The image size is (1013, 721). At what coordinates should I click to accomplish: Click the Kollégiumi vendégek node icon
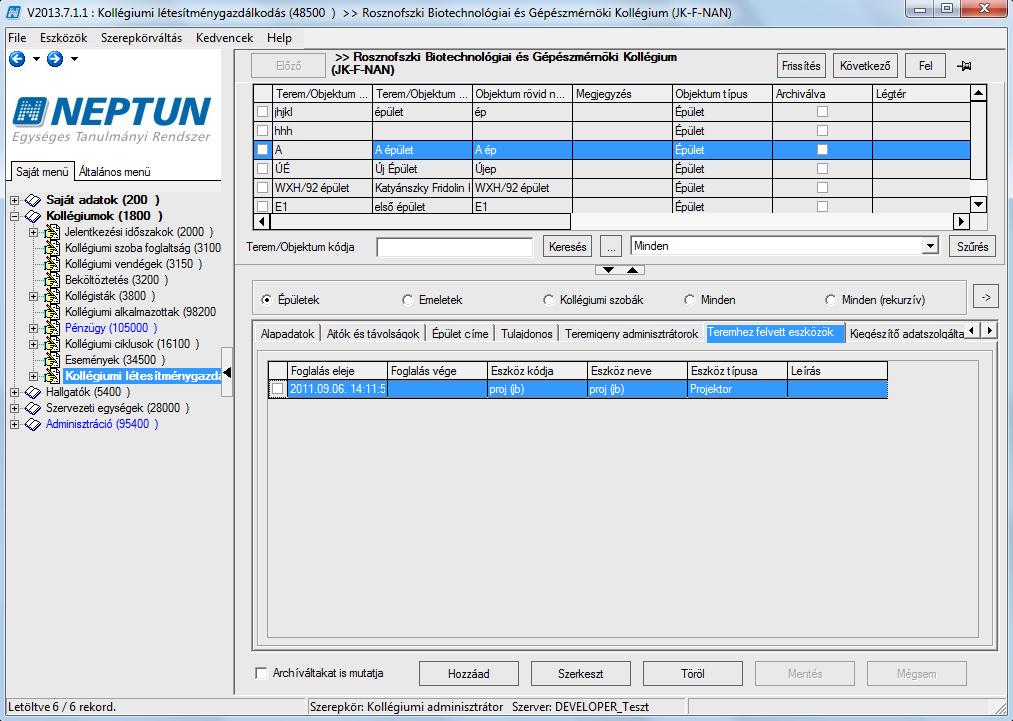click(x=52, y=264)
